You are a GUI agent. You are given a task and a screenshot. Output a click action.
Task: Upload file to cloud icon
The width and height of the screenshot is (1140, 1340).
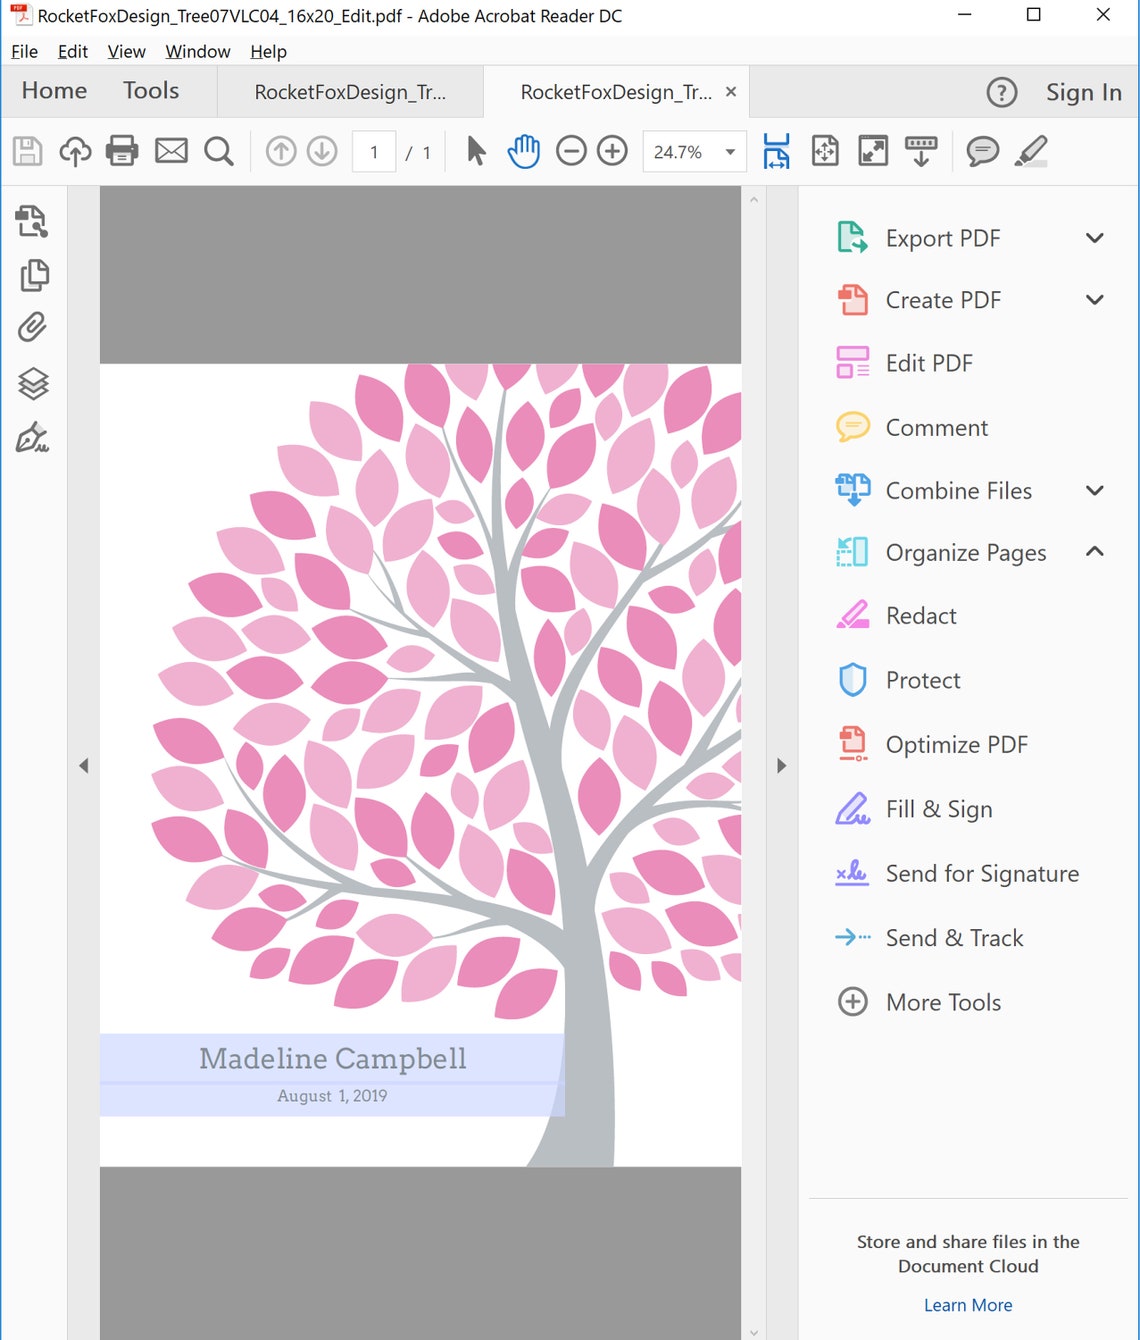pyautogui.click(x=75, y=151)
